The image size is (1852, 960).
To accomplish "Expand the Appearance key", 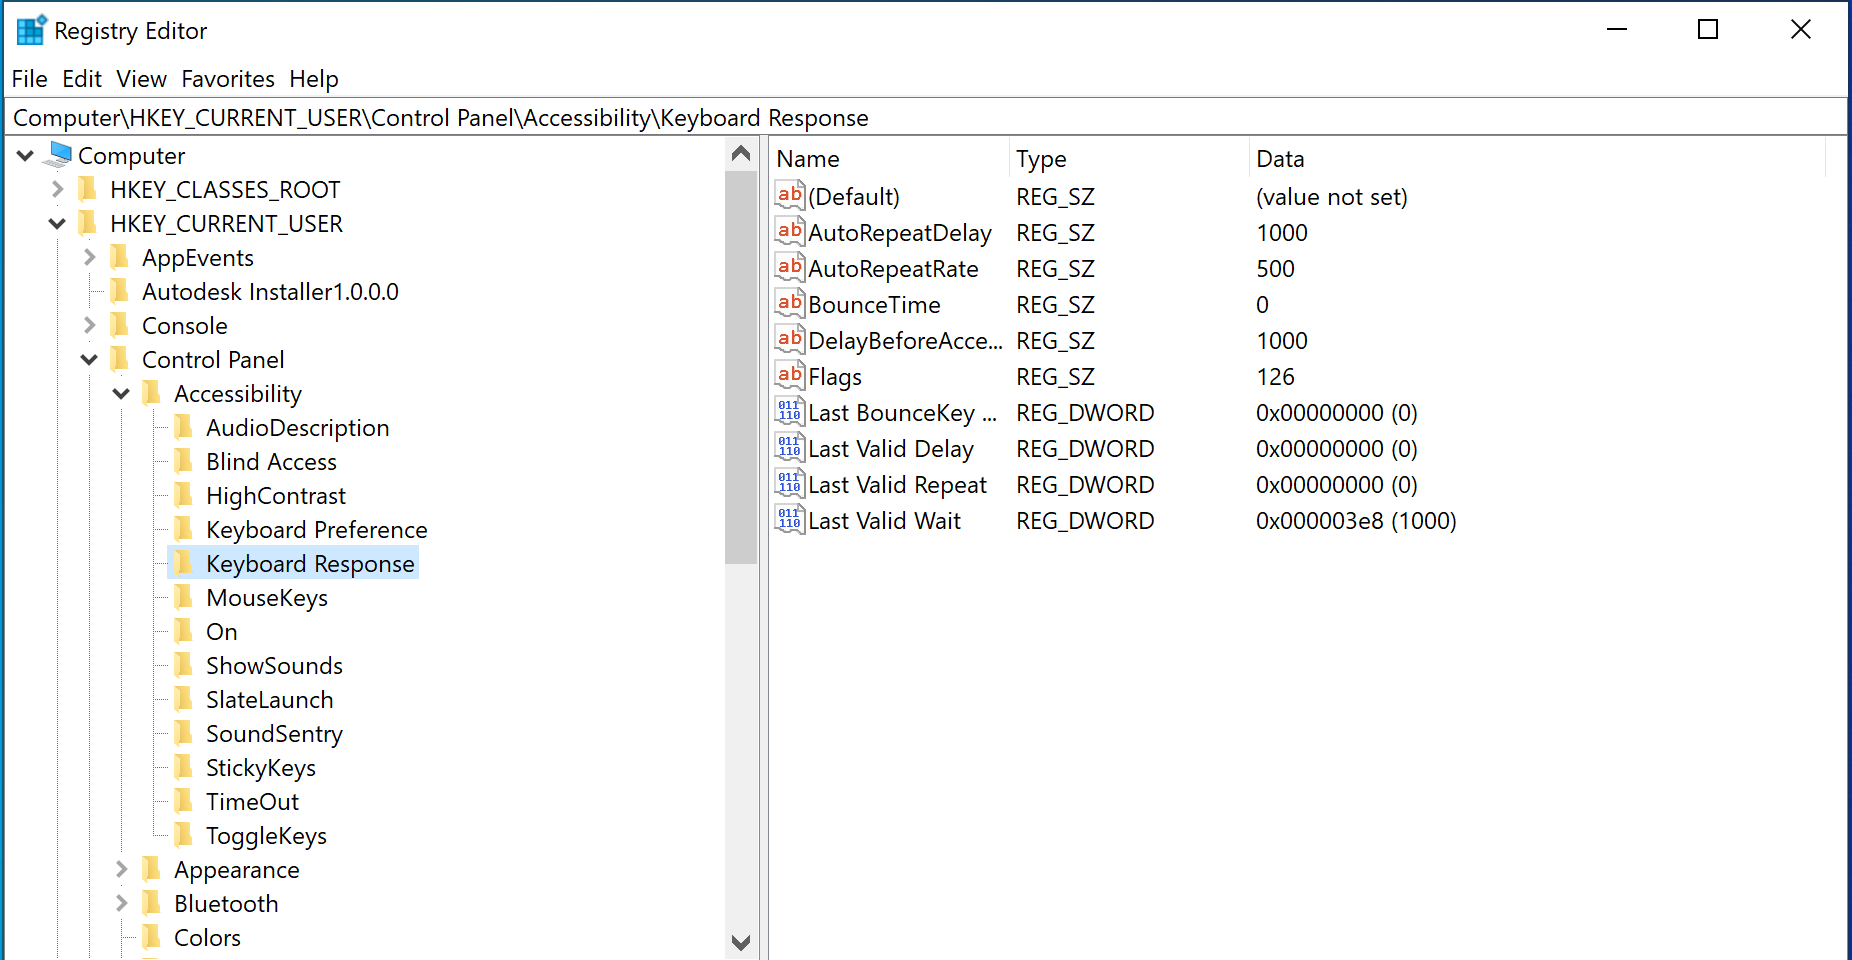I will (121, 870).
